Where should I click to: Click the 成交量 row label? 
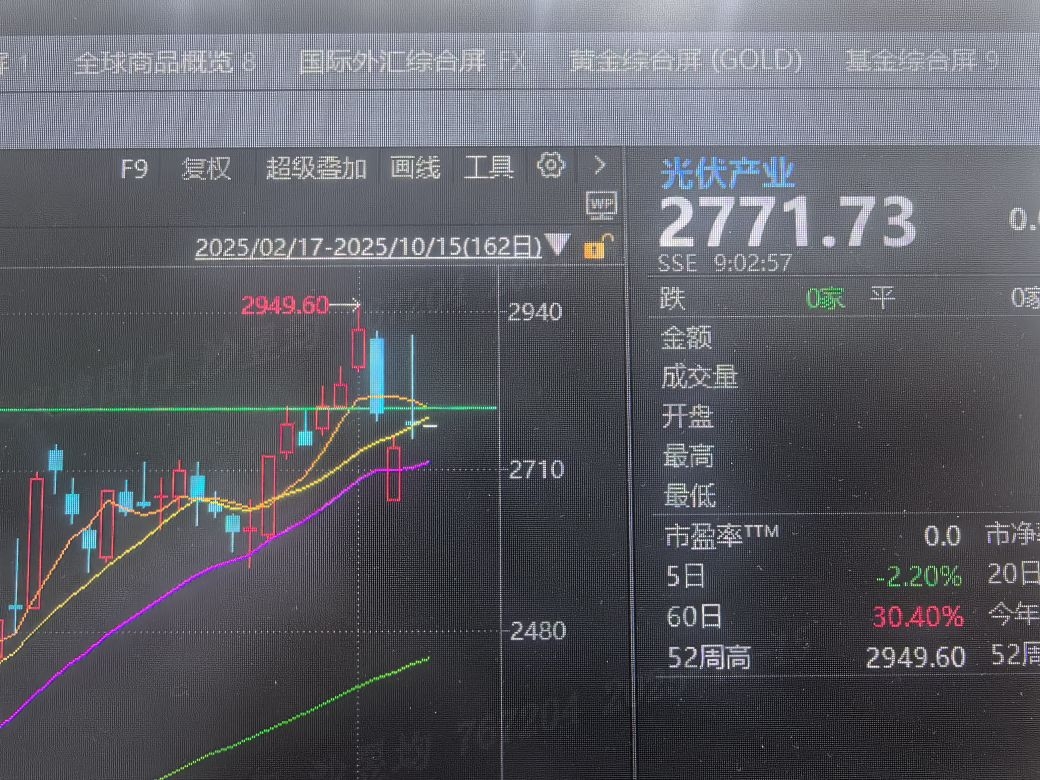[699, 377]
